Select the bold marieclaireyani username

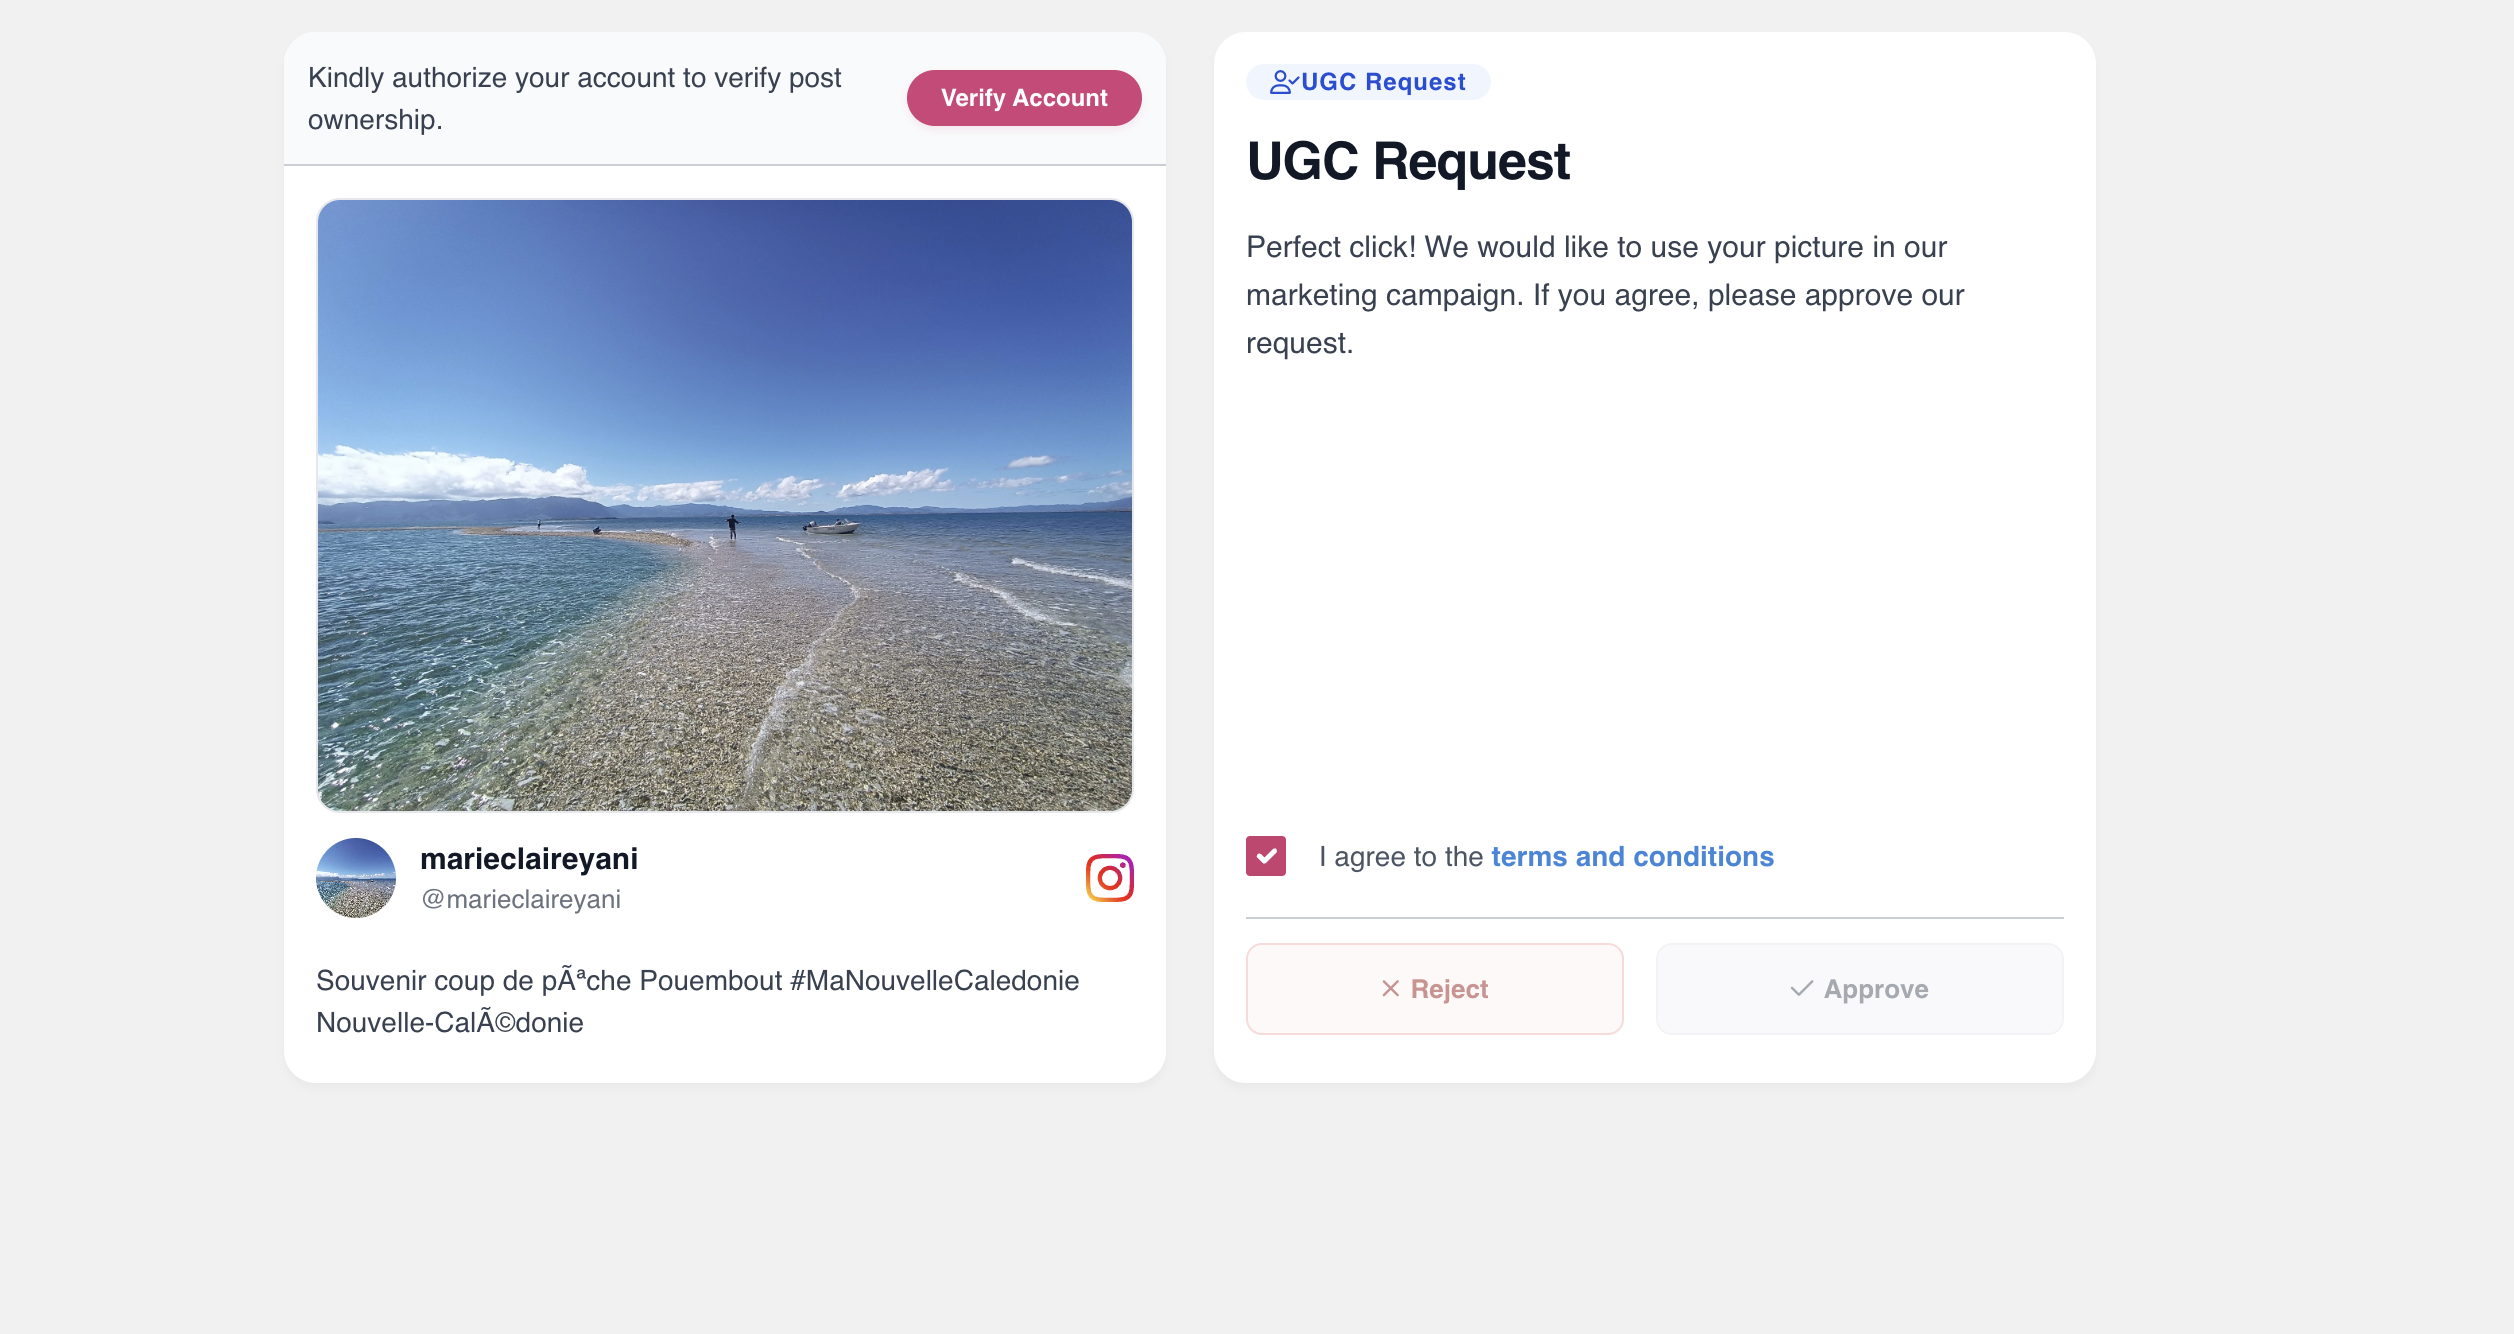point(529,859)
